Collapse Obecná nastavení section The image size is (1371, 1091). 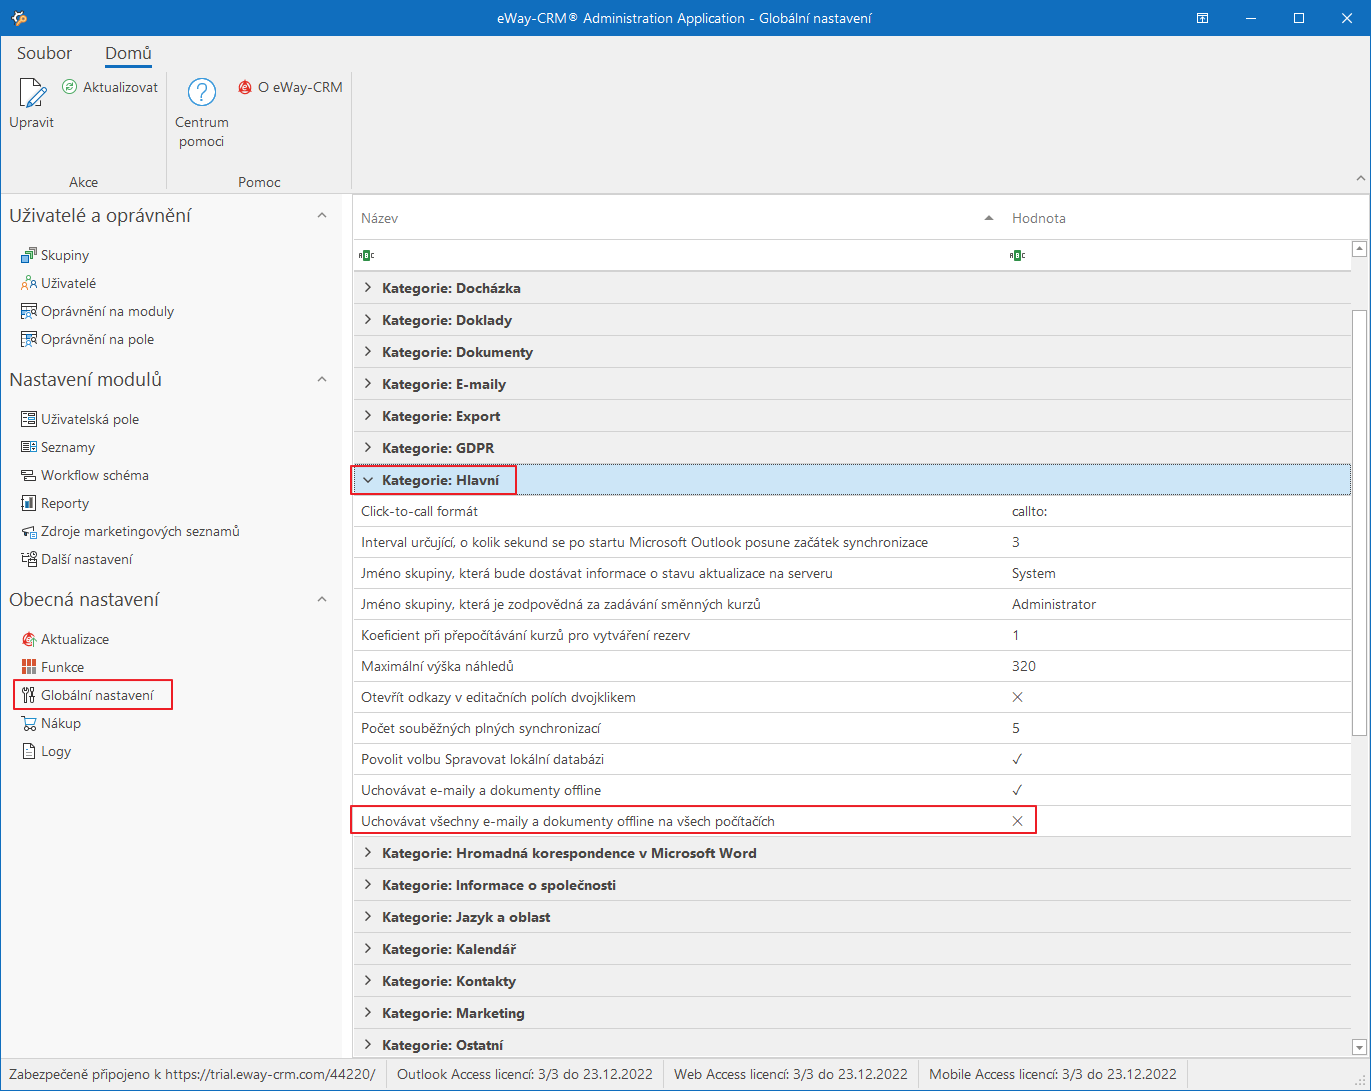[x=322, y=600]
